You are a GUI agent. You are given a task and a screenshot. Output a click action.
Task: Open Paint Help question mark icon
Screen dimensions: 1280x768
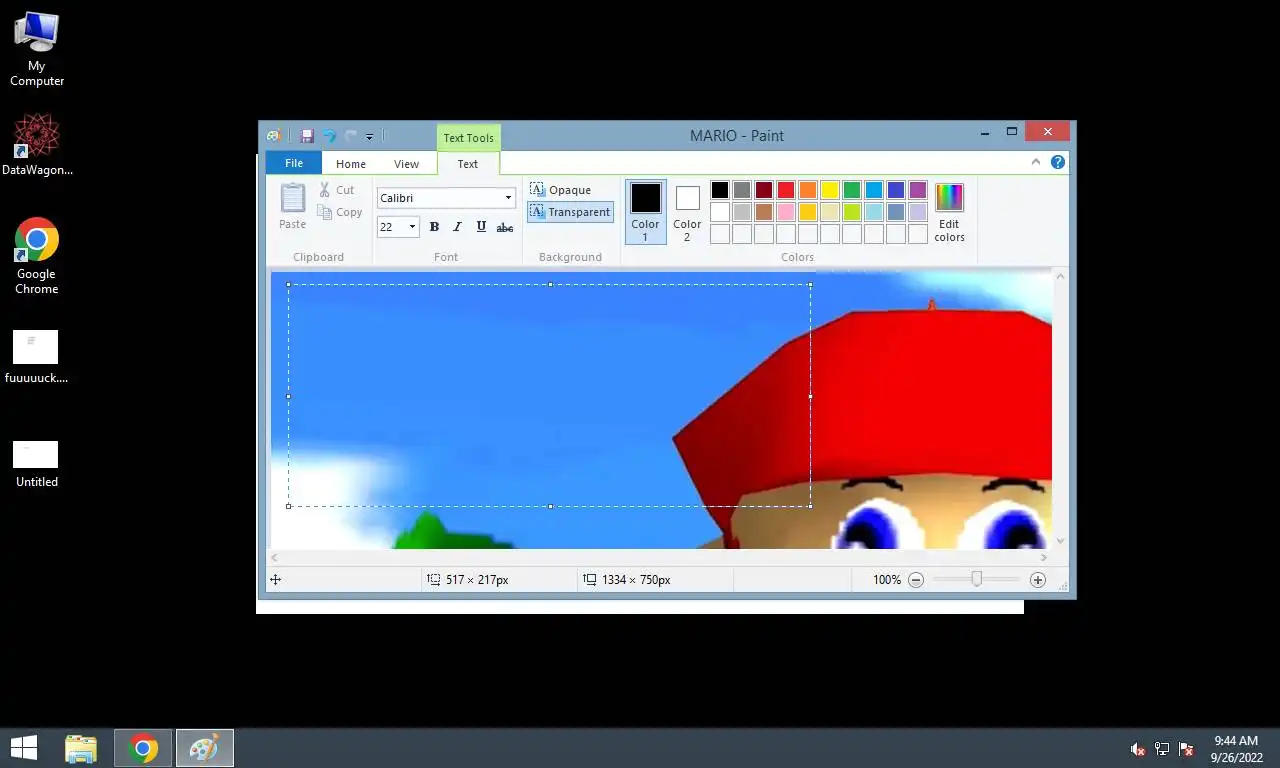[x=1058, y=162]
